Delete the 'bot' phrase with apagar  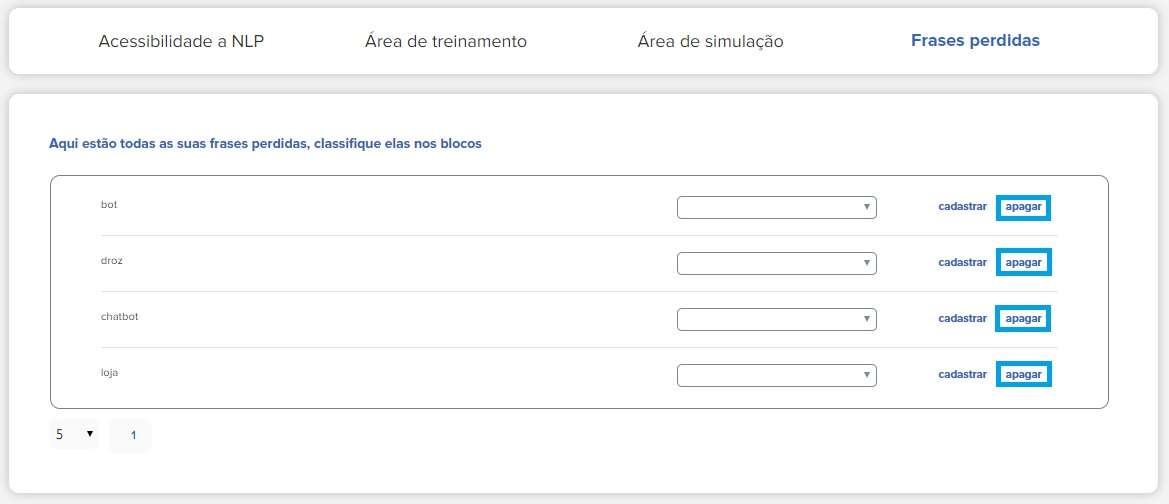point(1024,207)
